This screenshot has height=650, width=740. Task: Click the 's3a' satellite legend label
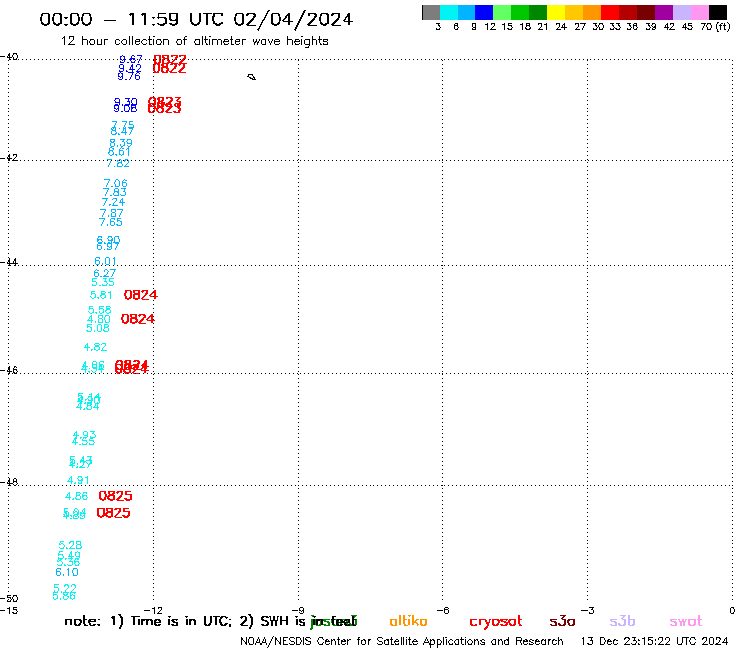562,621
